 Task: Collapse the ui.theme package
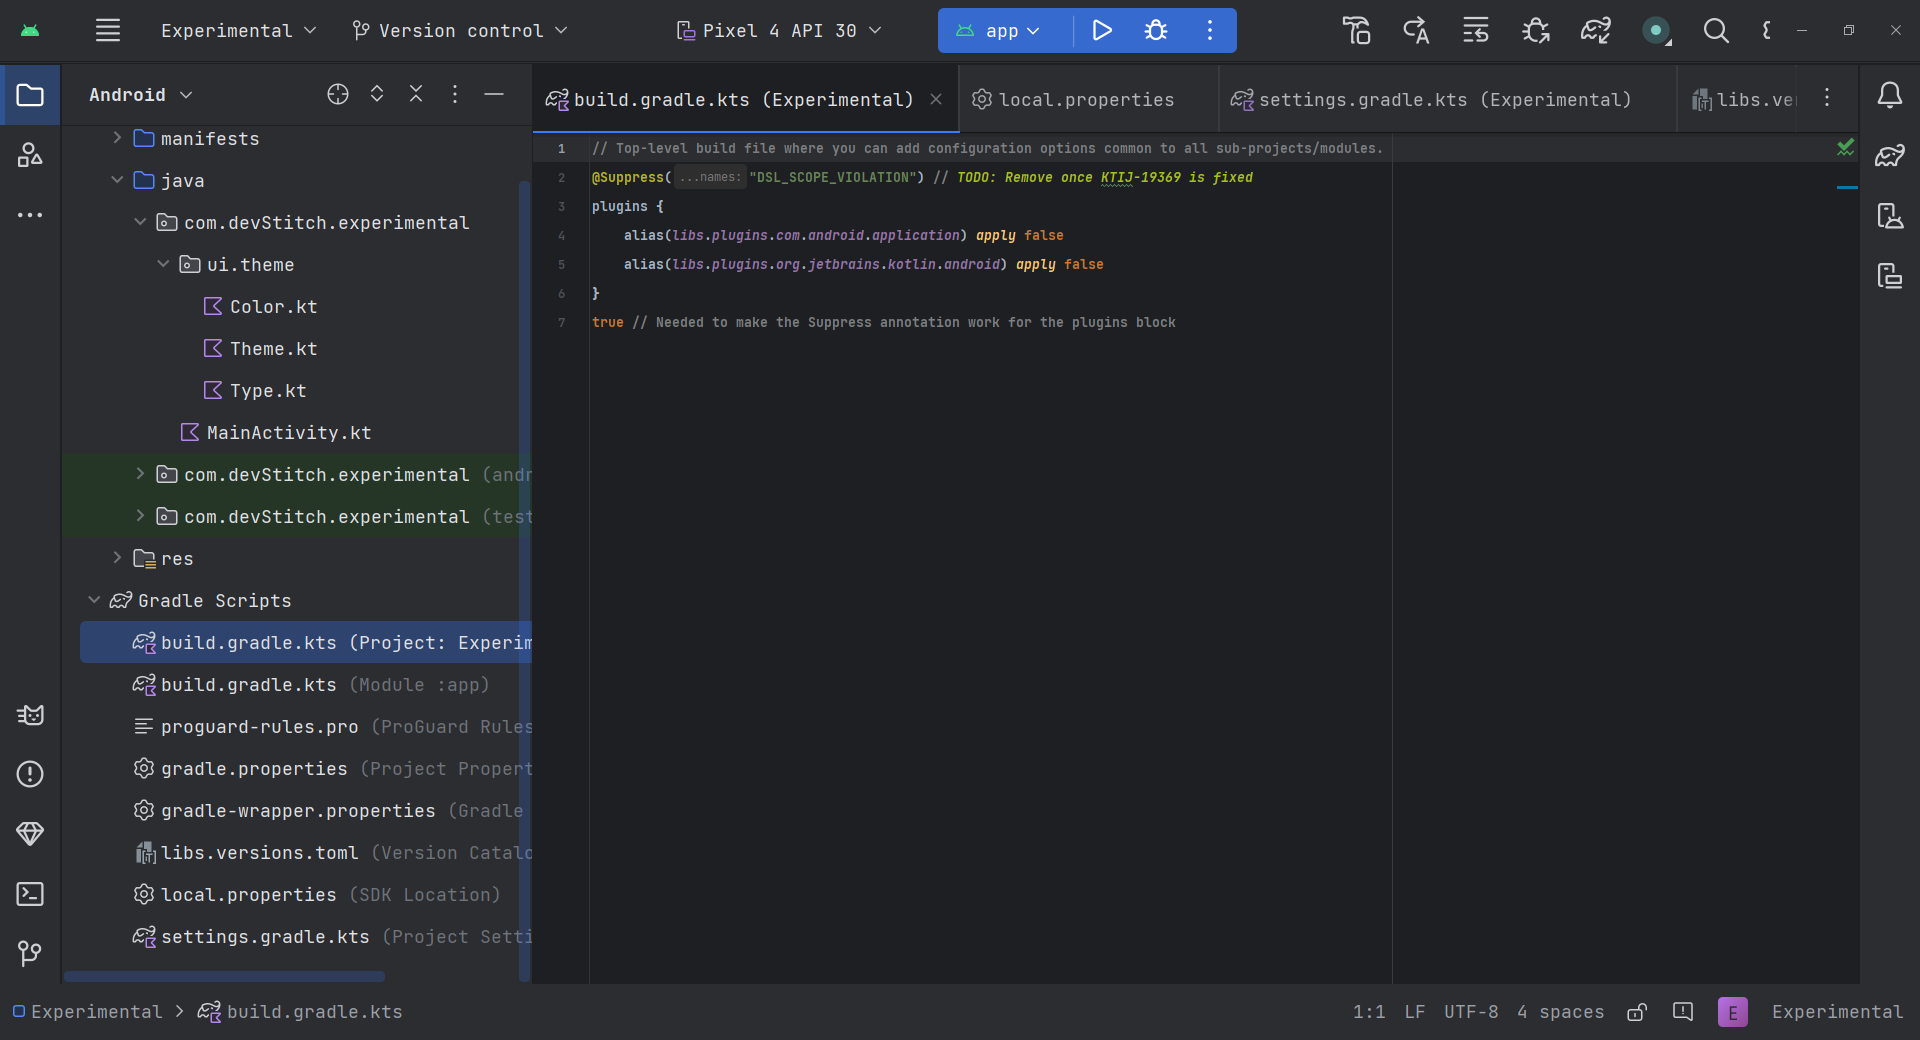click(163, 264)
